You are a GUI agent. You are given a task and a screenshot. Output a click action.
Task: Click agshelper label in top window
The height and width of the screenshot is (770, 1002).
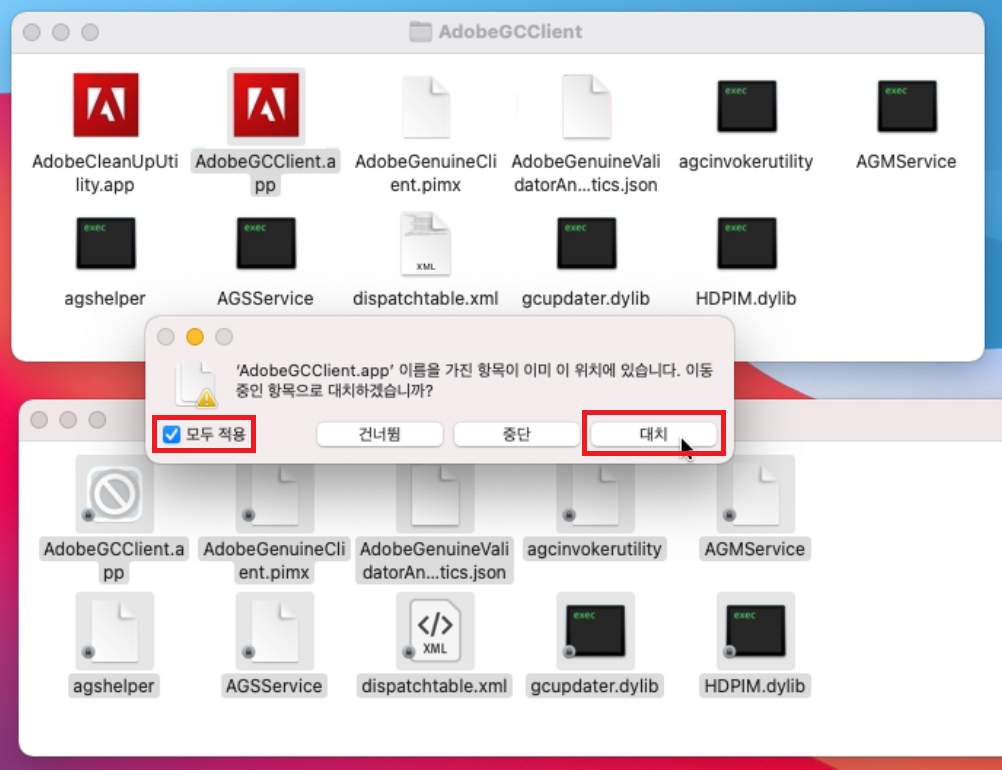tap(105, 298)
